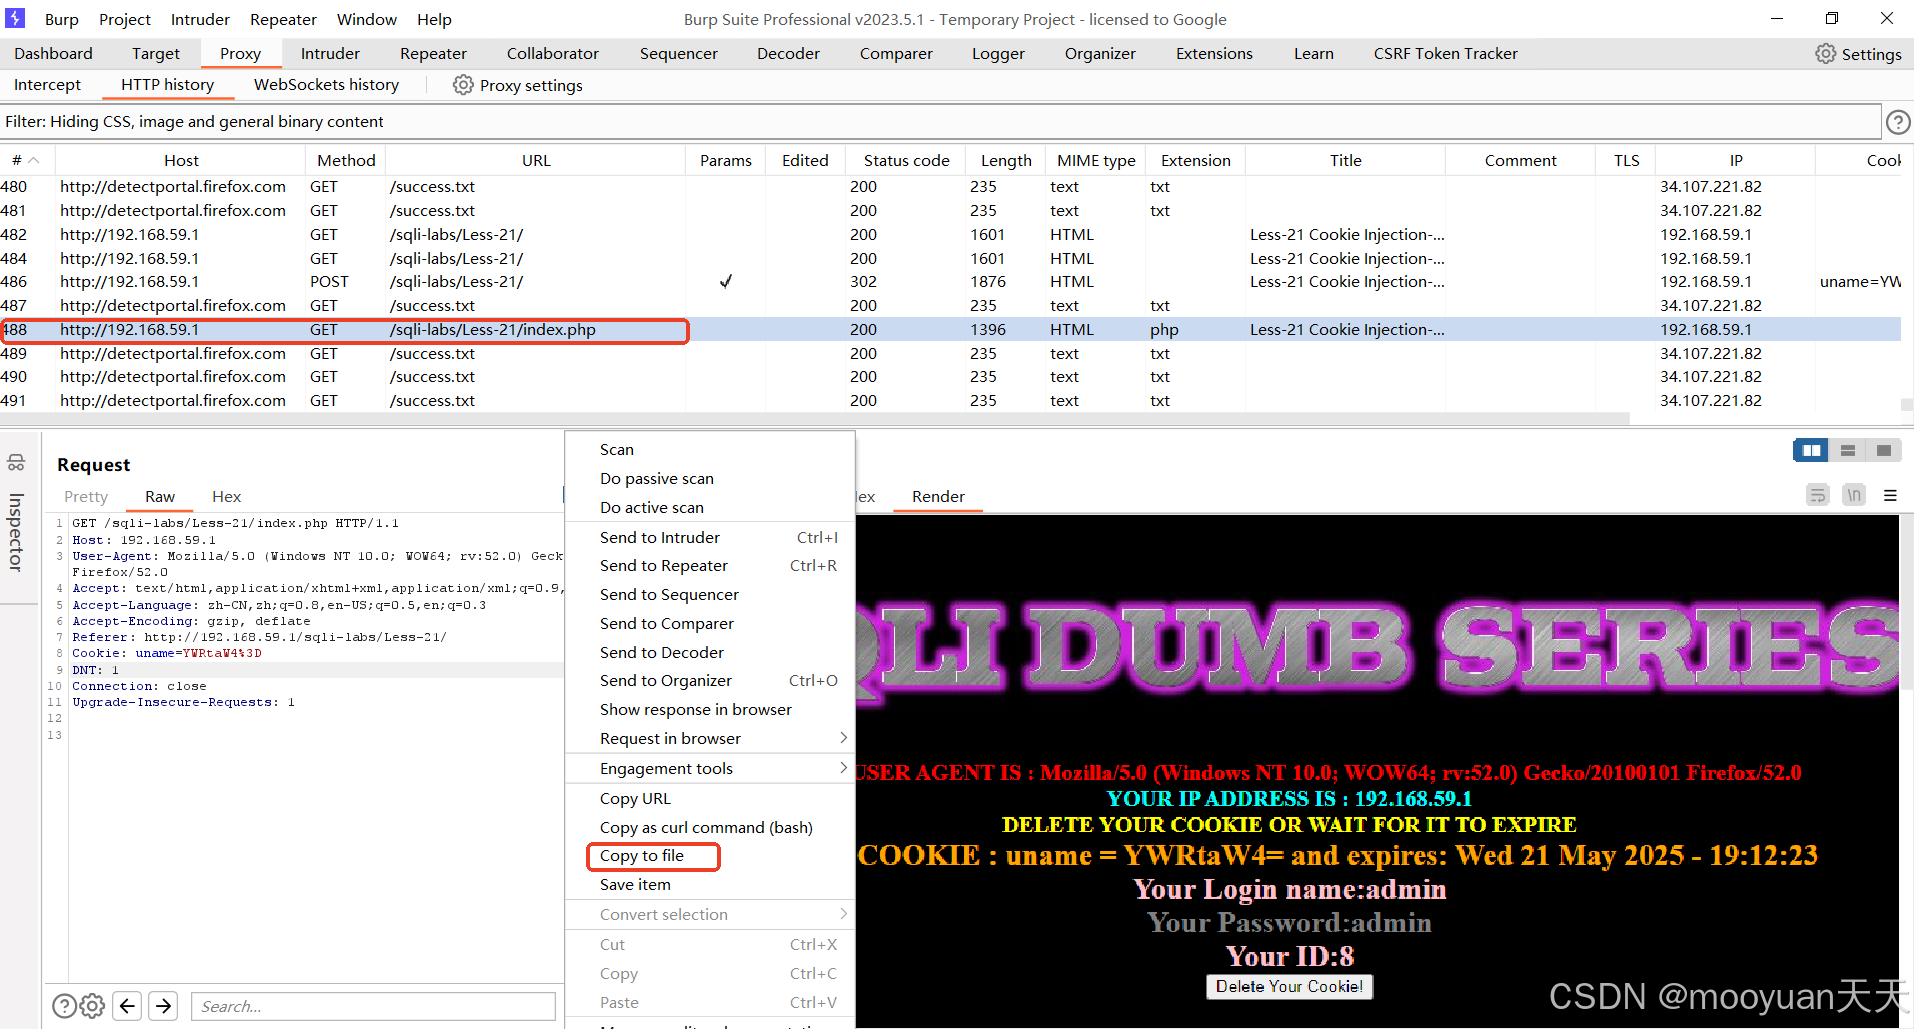Open the Repeater menu in menu bar
Screen dimensions: 1915x1029
tap(283, 19)
